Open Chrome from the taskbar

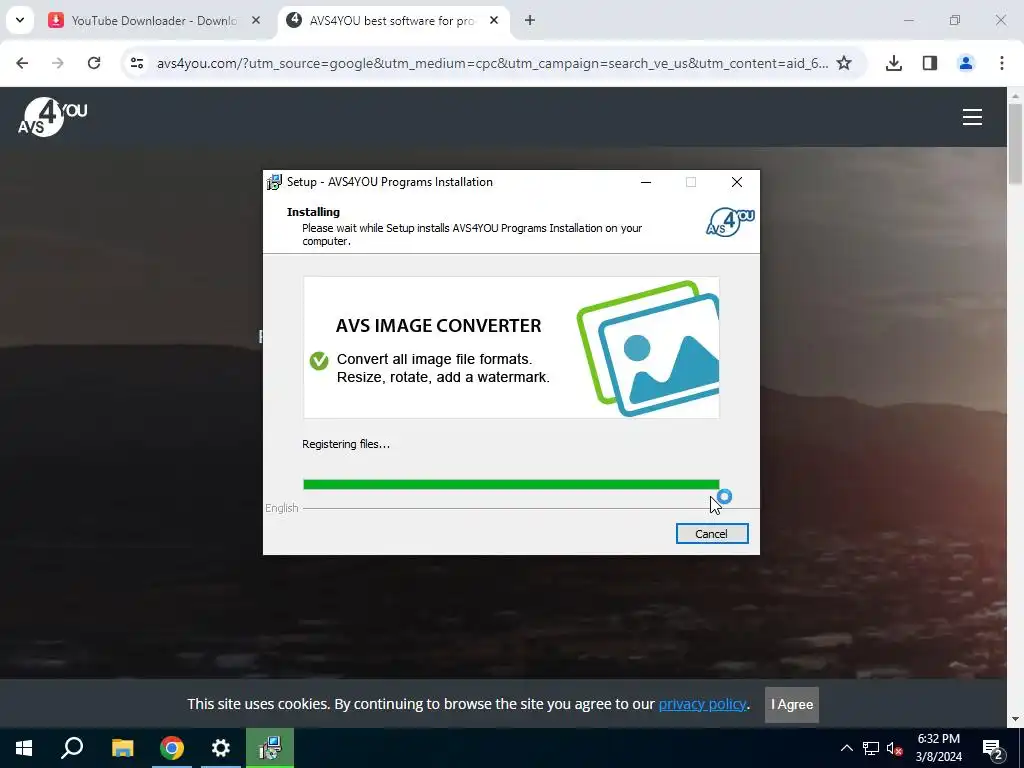coord(172,748)
